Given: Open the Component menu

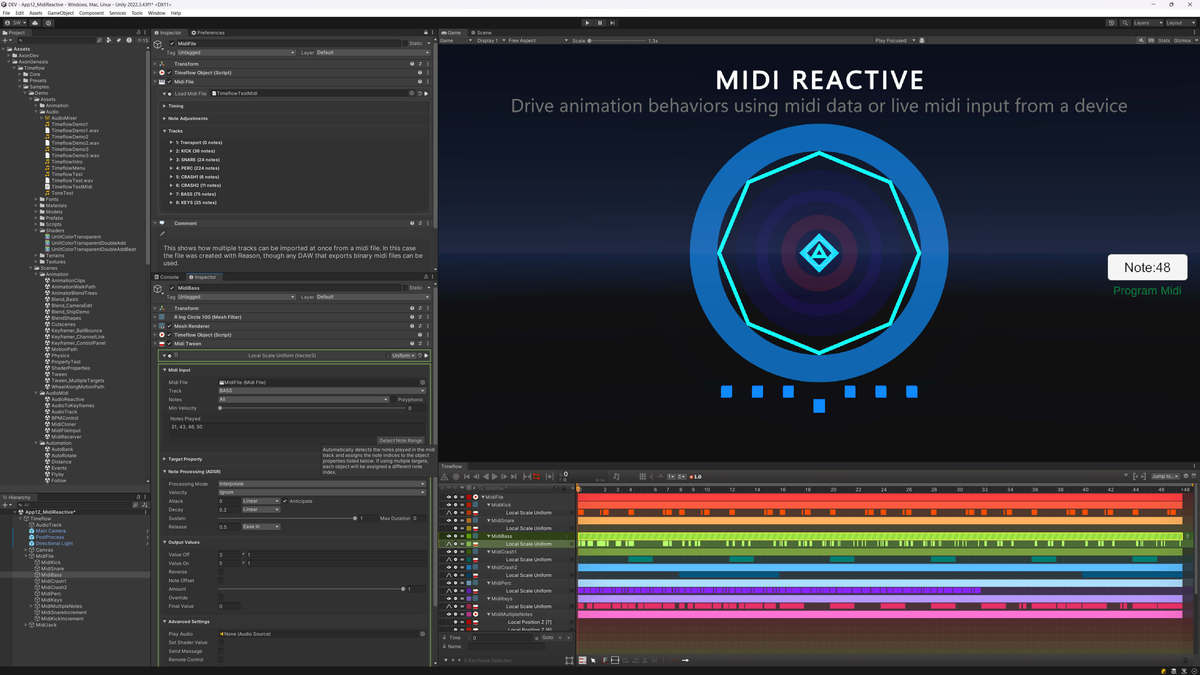Looking at the screenshot, I should (91, 13).
